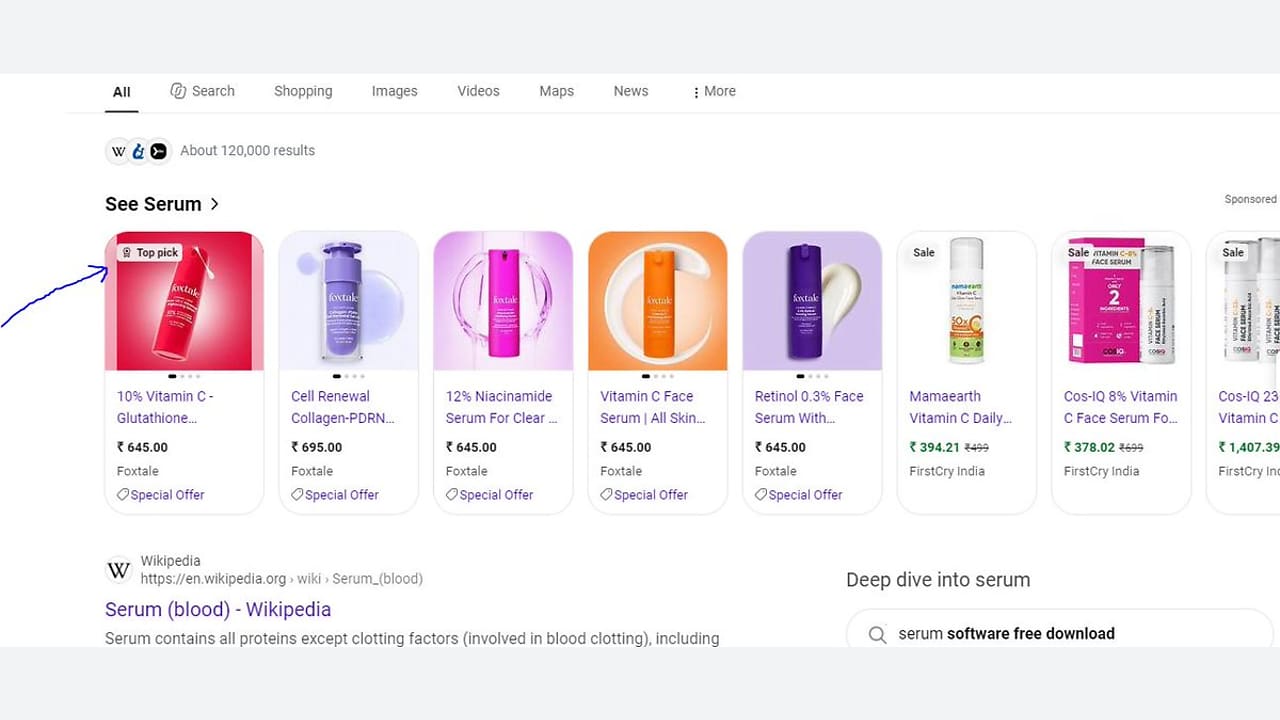Click the Wikipedia source icon near results count
Screen dimensions: 1280x720
[118, 151]
